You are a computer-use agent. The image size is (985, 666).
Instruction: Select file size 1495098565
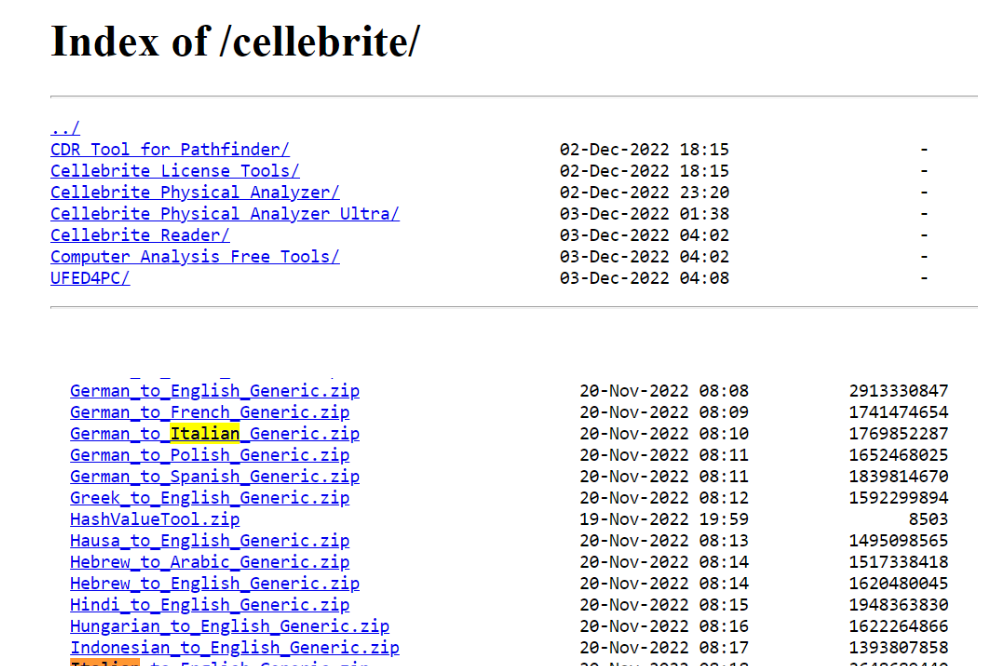[898, 540]
